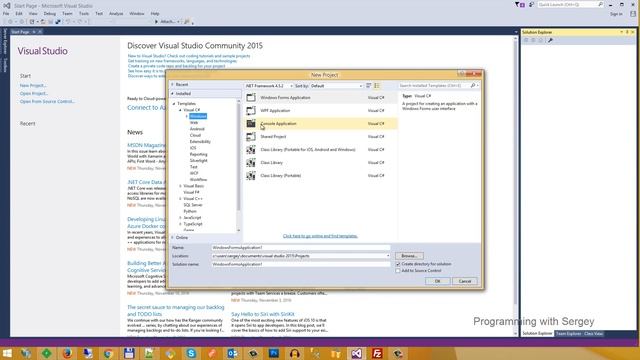Select the Windows Forms Application template icon
640x360 pixels.
251,98
